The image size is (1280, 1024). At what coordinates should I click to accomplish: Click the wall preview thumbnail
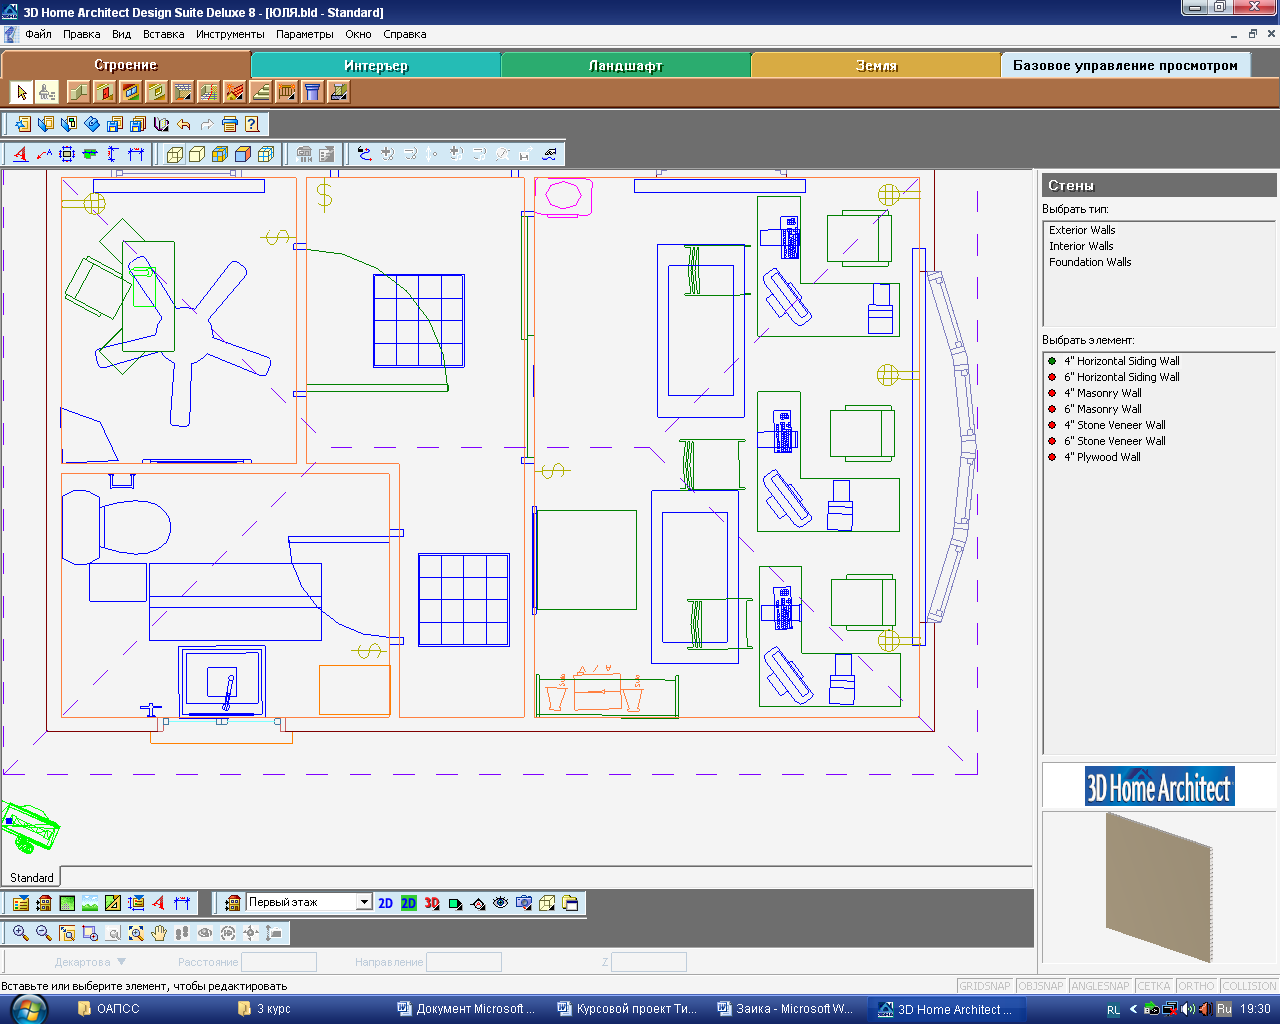[x=1159, y=885]
